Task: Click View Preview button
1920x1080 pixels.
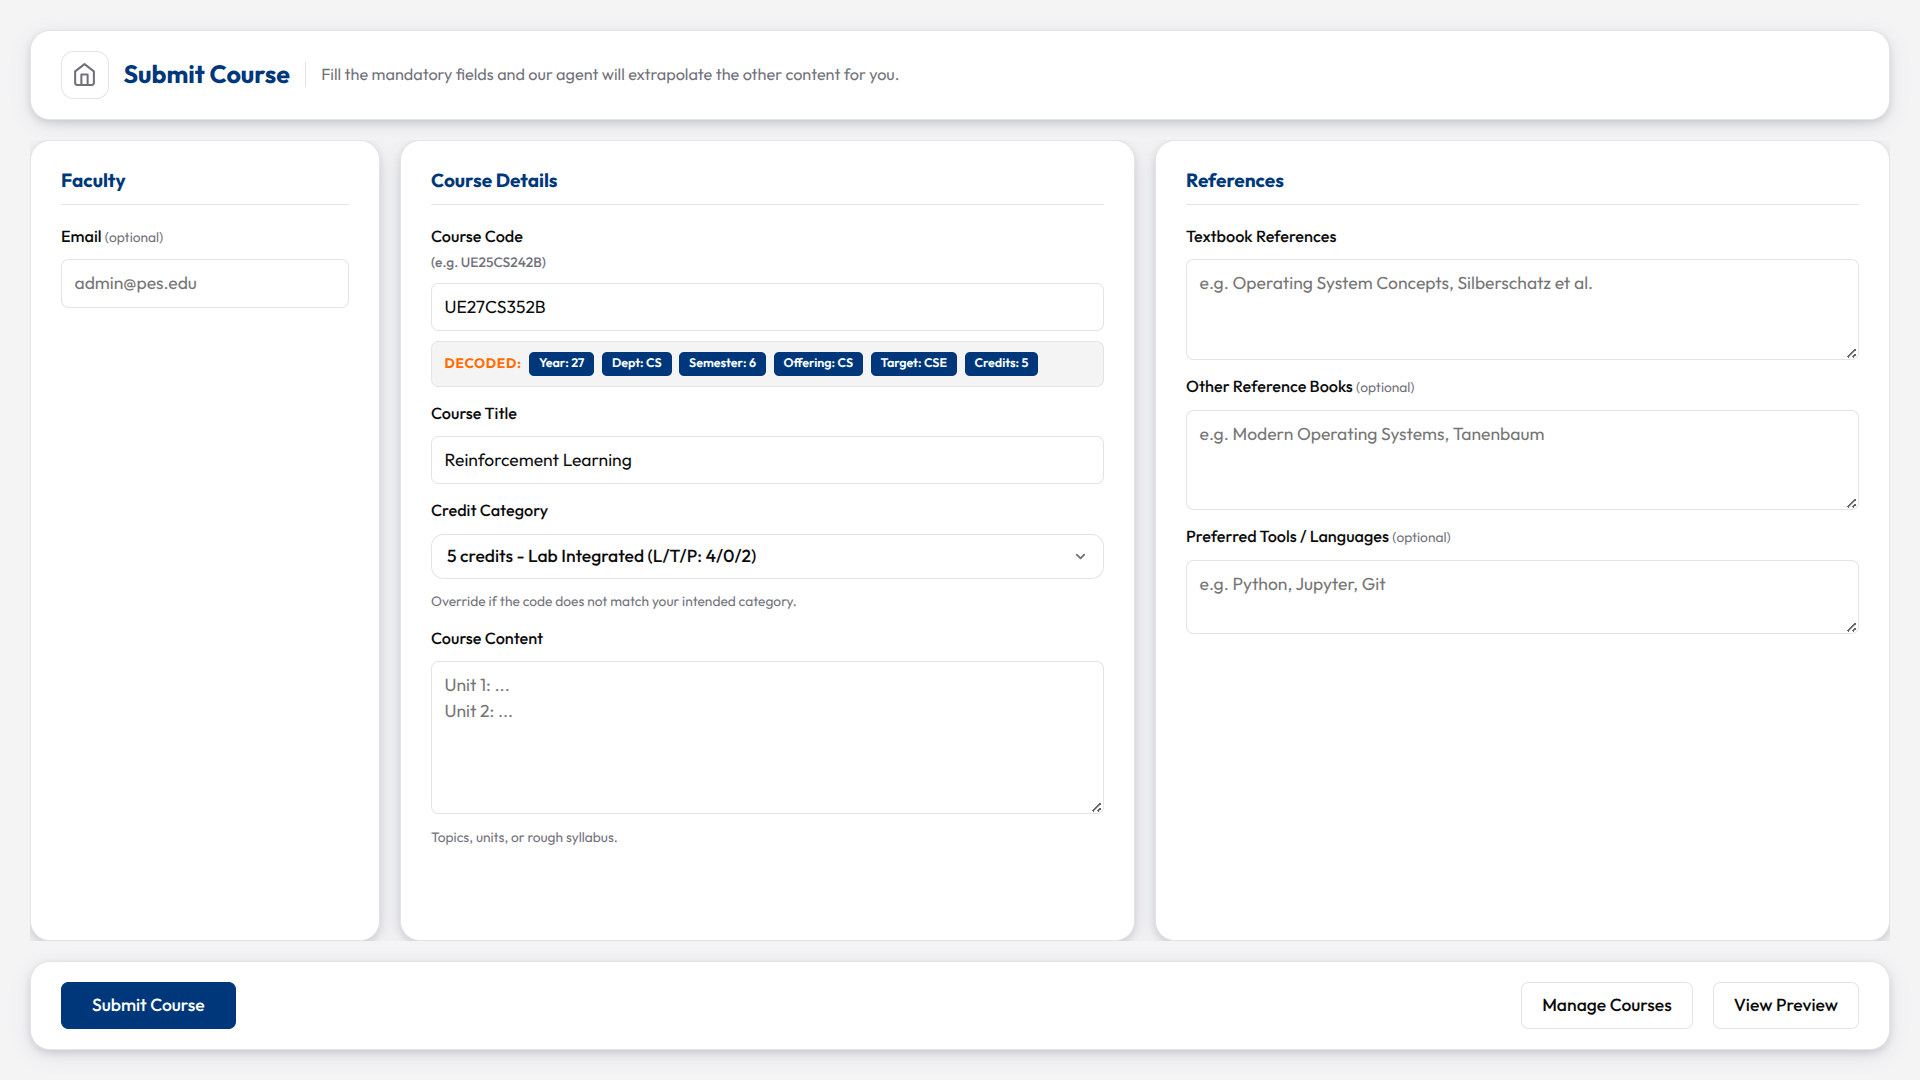Action: (1785, 1005)
